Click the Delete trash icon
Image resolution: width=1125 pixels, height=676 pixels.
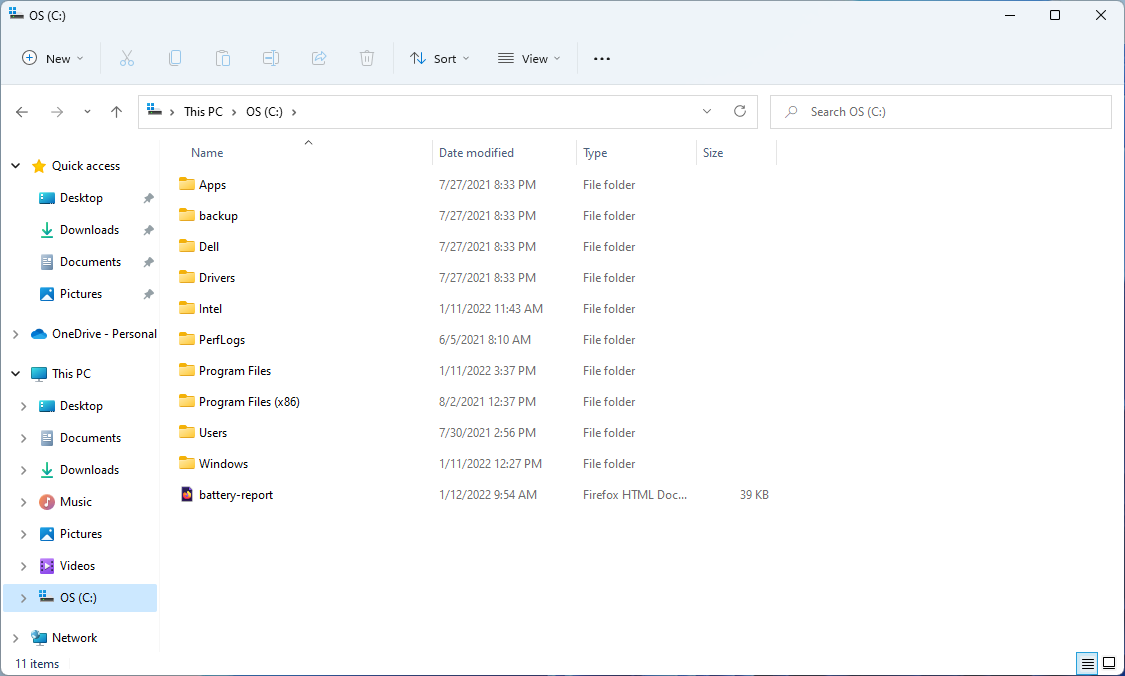[x=367, y=58]
